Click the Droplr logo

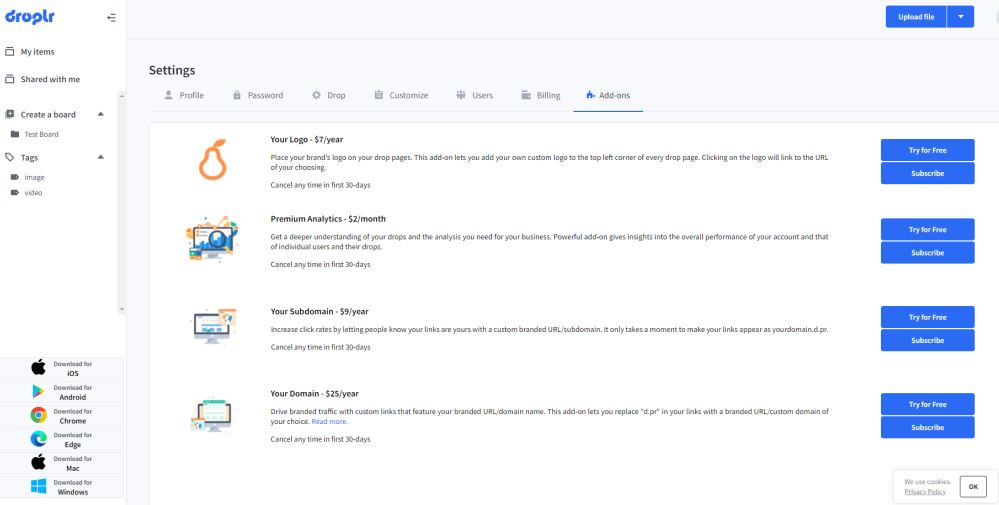pyautogui.click(x=30, y=17)
